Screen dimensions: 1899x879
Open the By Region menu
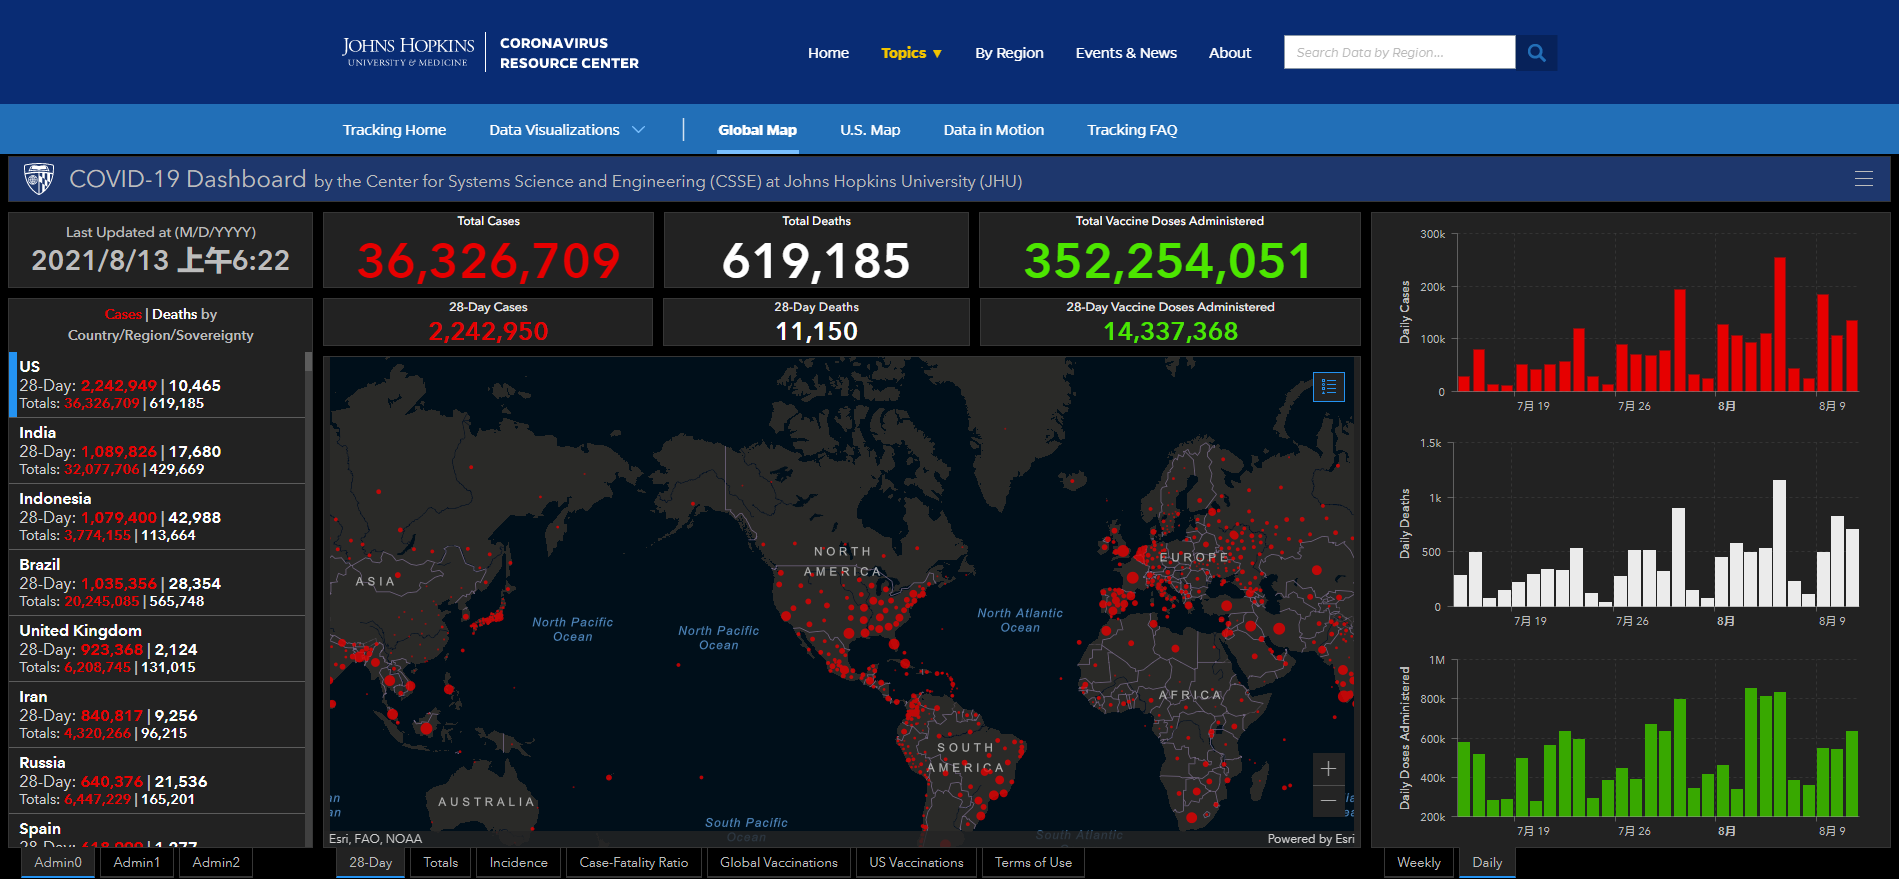click(1009, 53)
